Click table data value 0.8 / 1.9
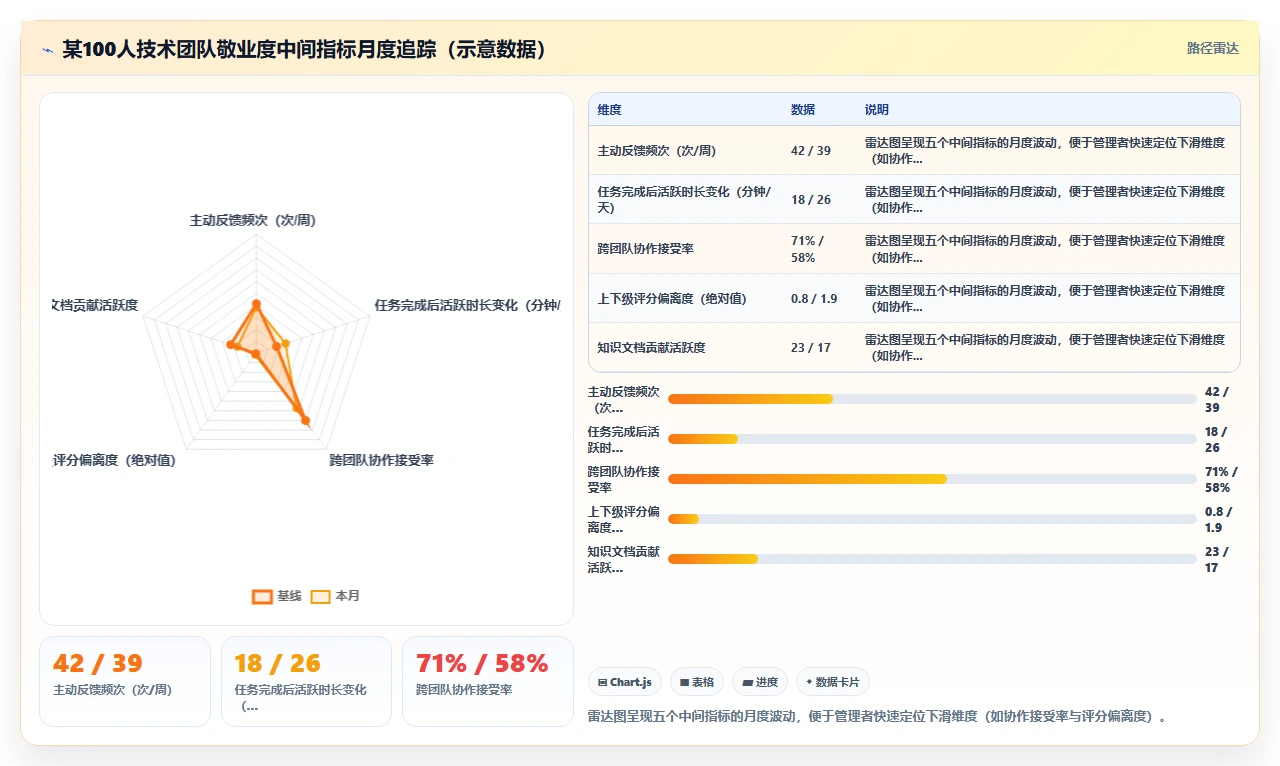This screenshot has height=766, width=1280. [814, 298]
